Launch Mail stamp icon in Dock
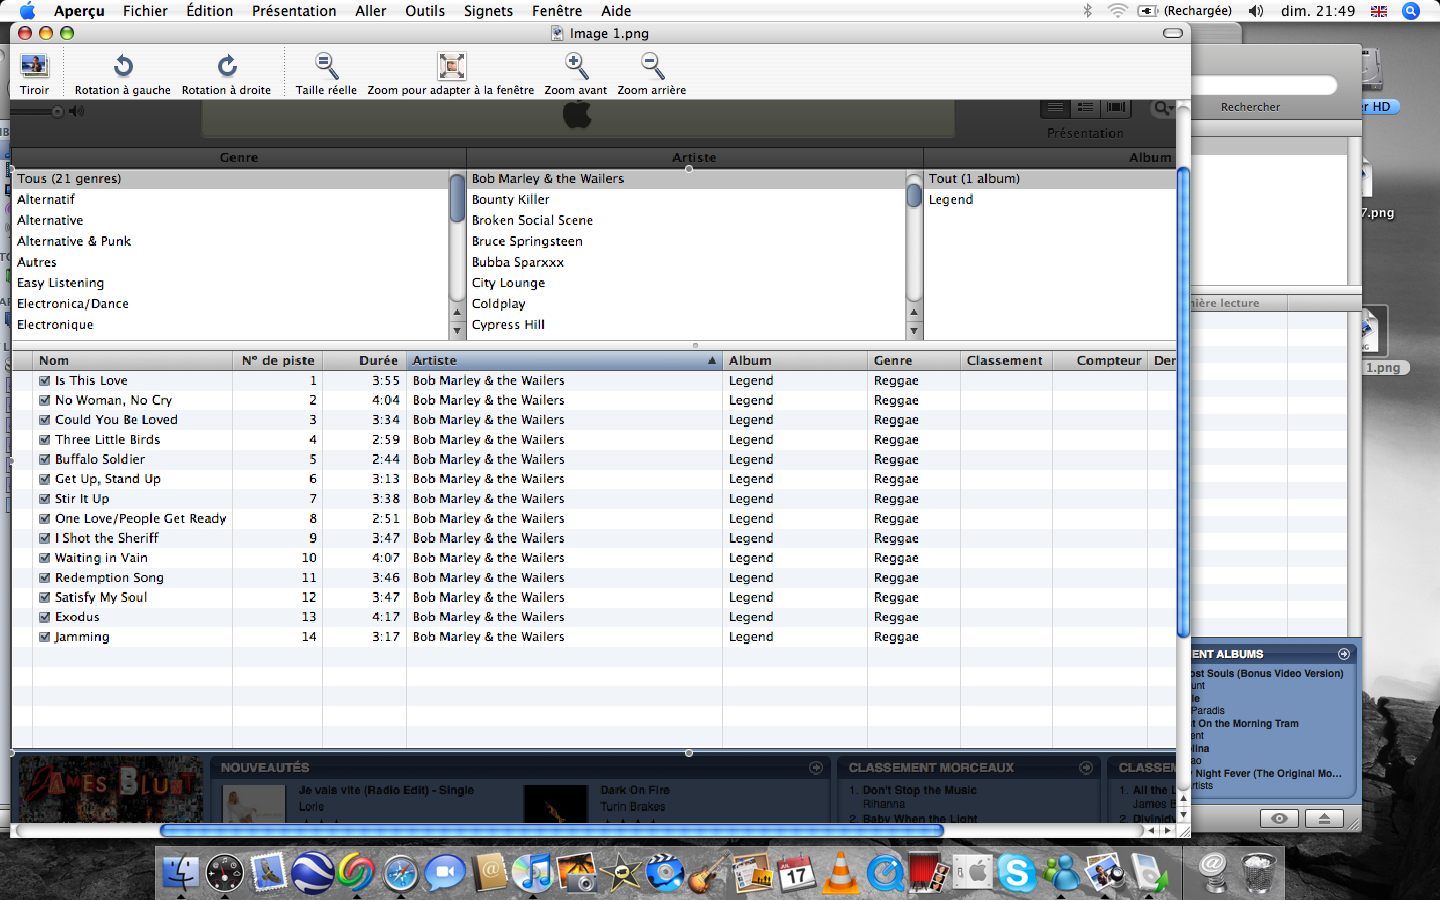The image size is (1440, 900). [268, 873]
